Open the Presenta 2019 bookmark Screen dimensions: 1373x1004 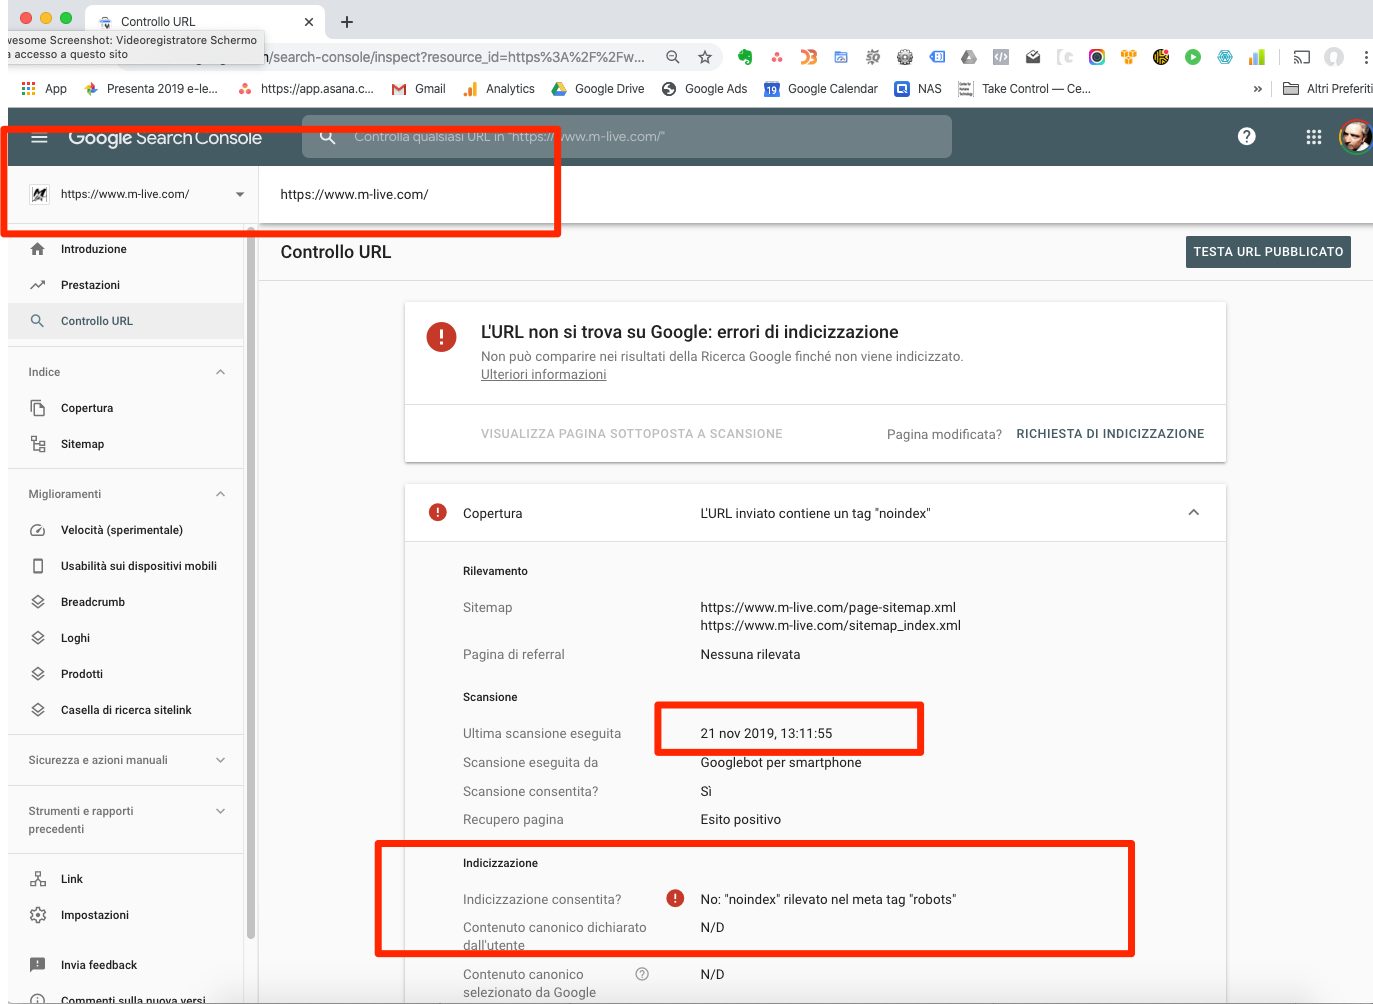click(151, 89)
